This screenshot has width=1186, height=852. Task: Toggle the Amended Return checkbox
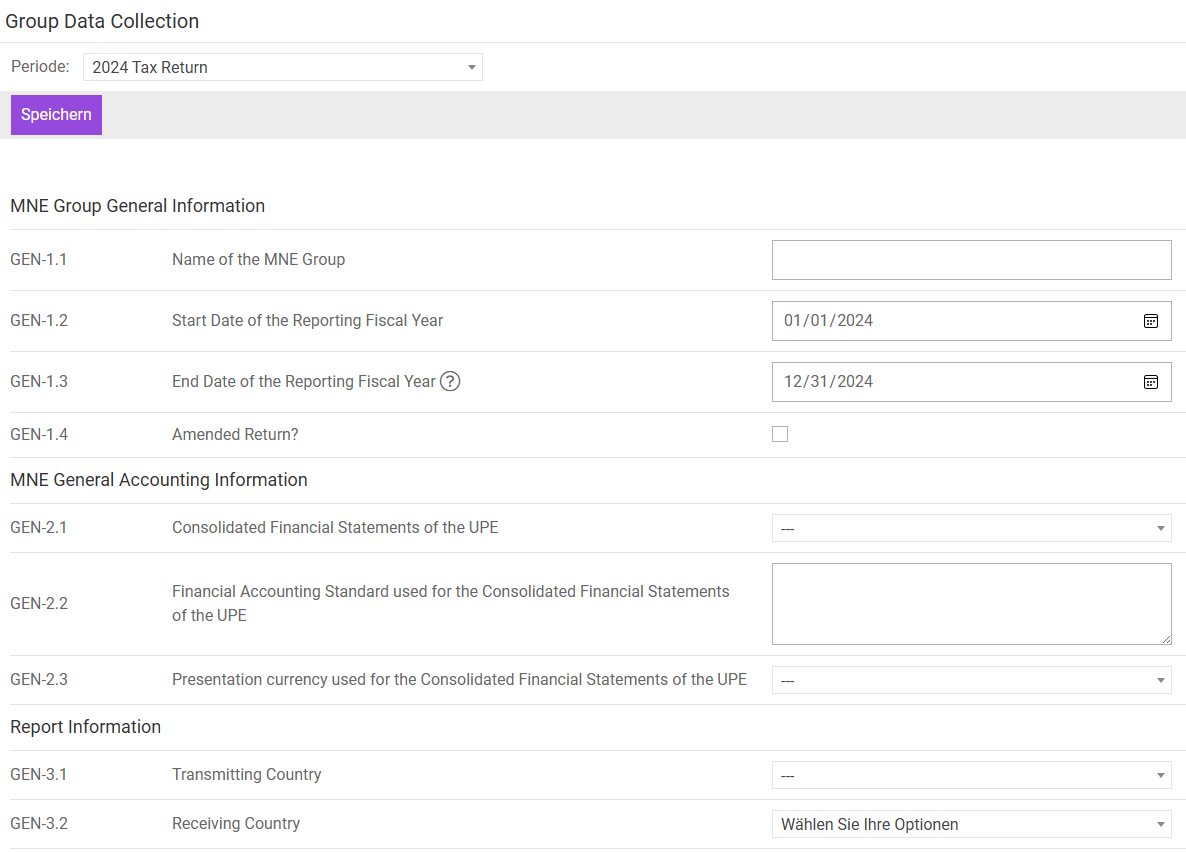(780, 434)
